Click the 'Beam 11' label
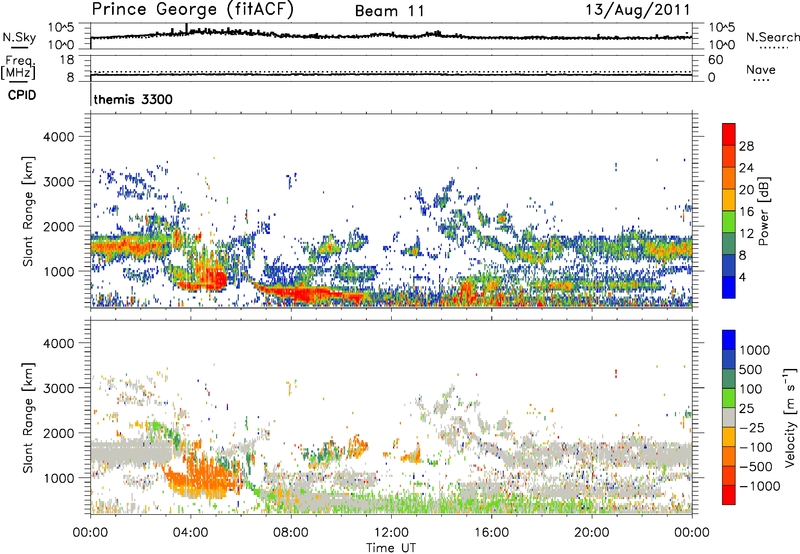This screenshot has height=554, width=800. [390, 11]
